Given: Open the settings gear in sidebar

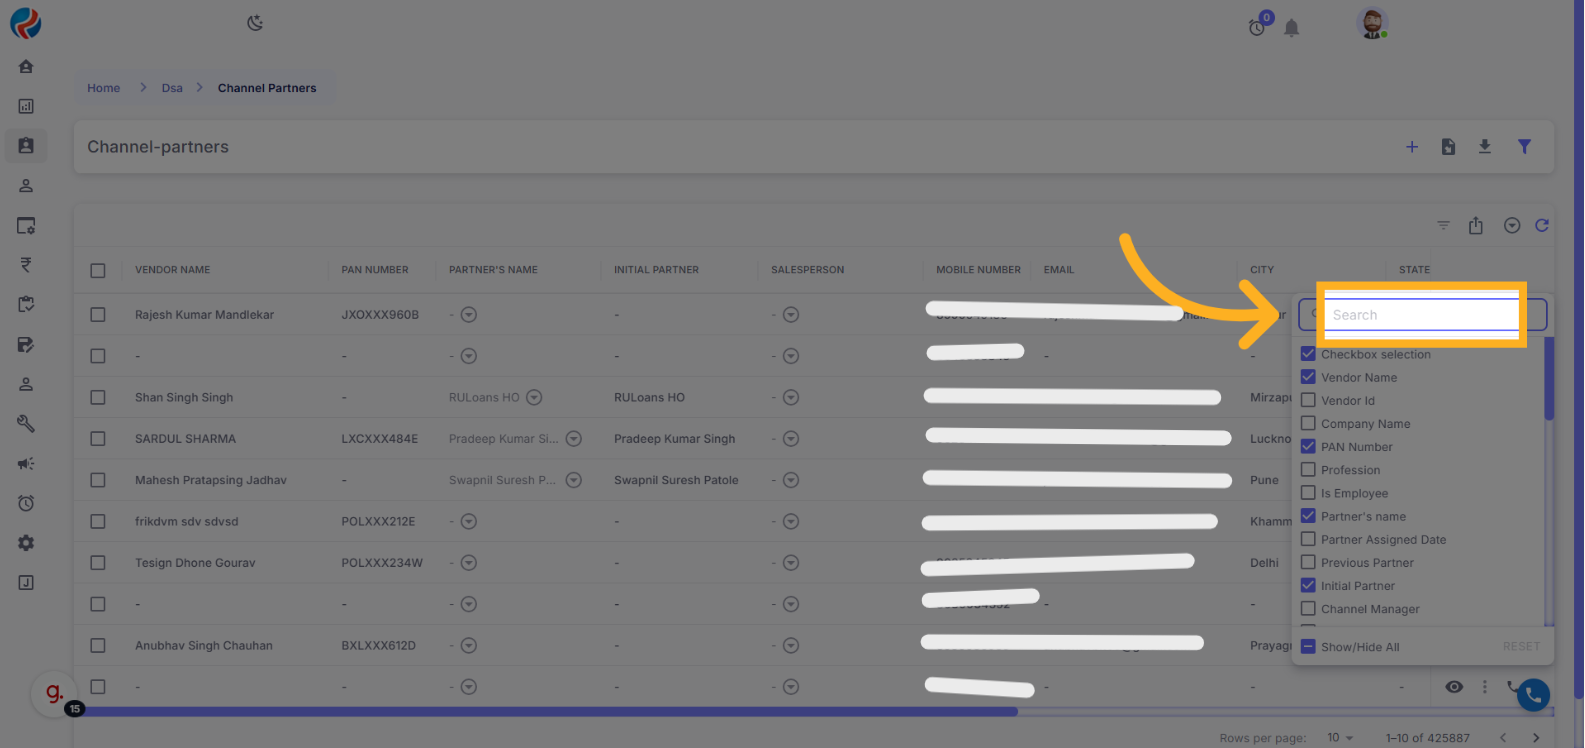Looking at the screenshot, I should [x=26, y=543].
